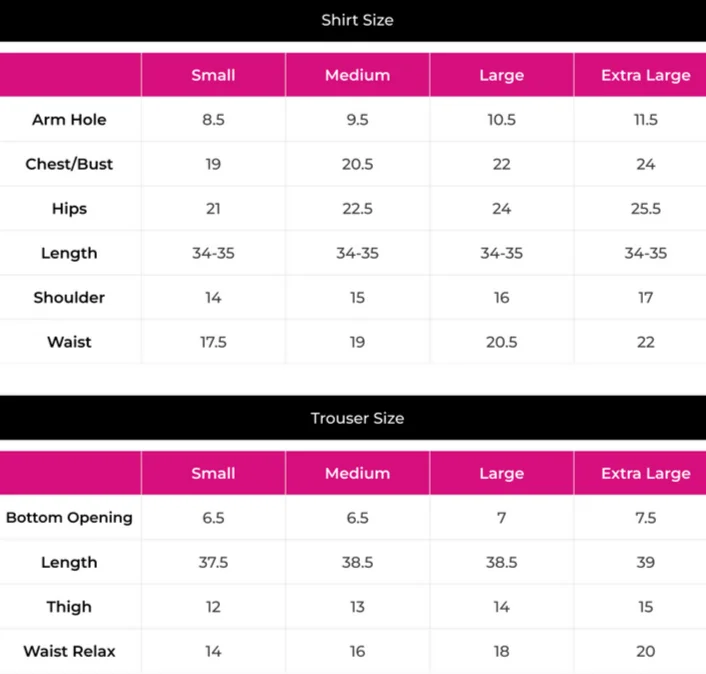Click the Medium Shoulder value 15

tap(357, 297)
